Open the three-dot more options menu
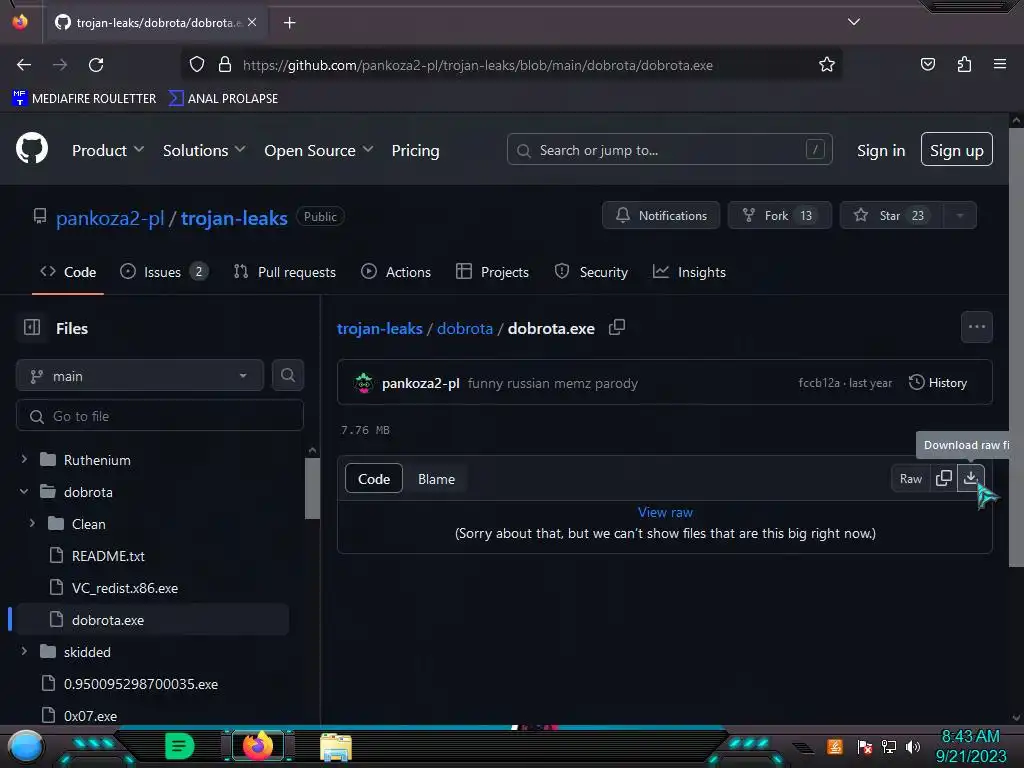 [x=976, y=327]
